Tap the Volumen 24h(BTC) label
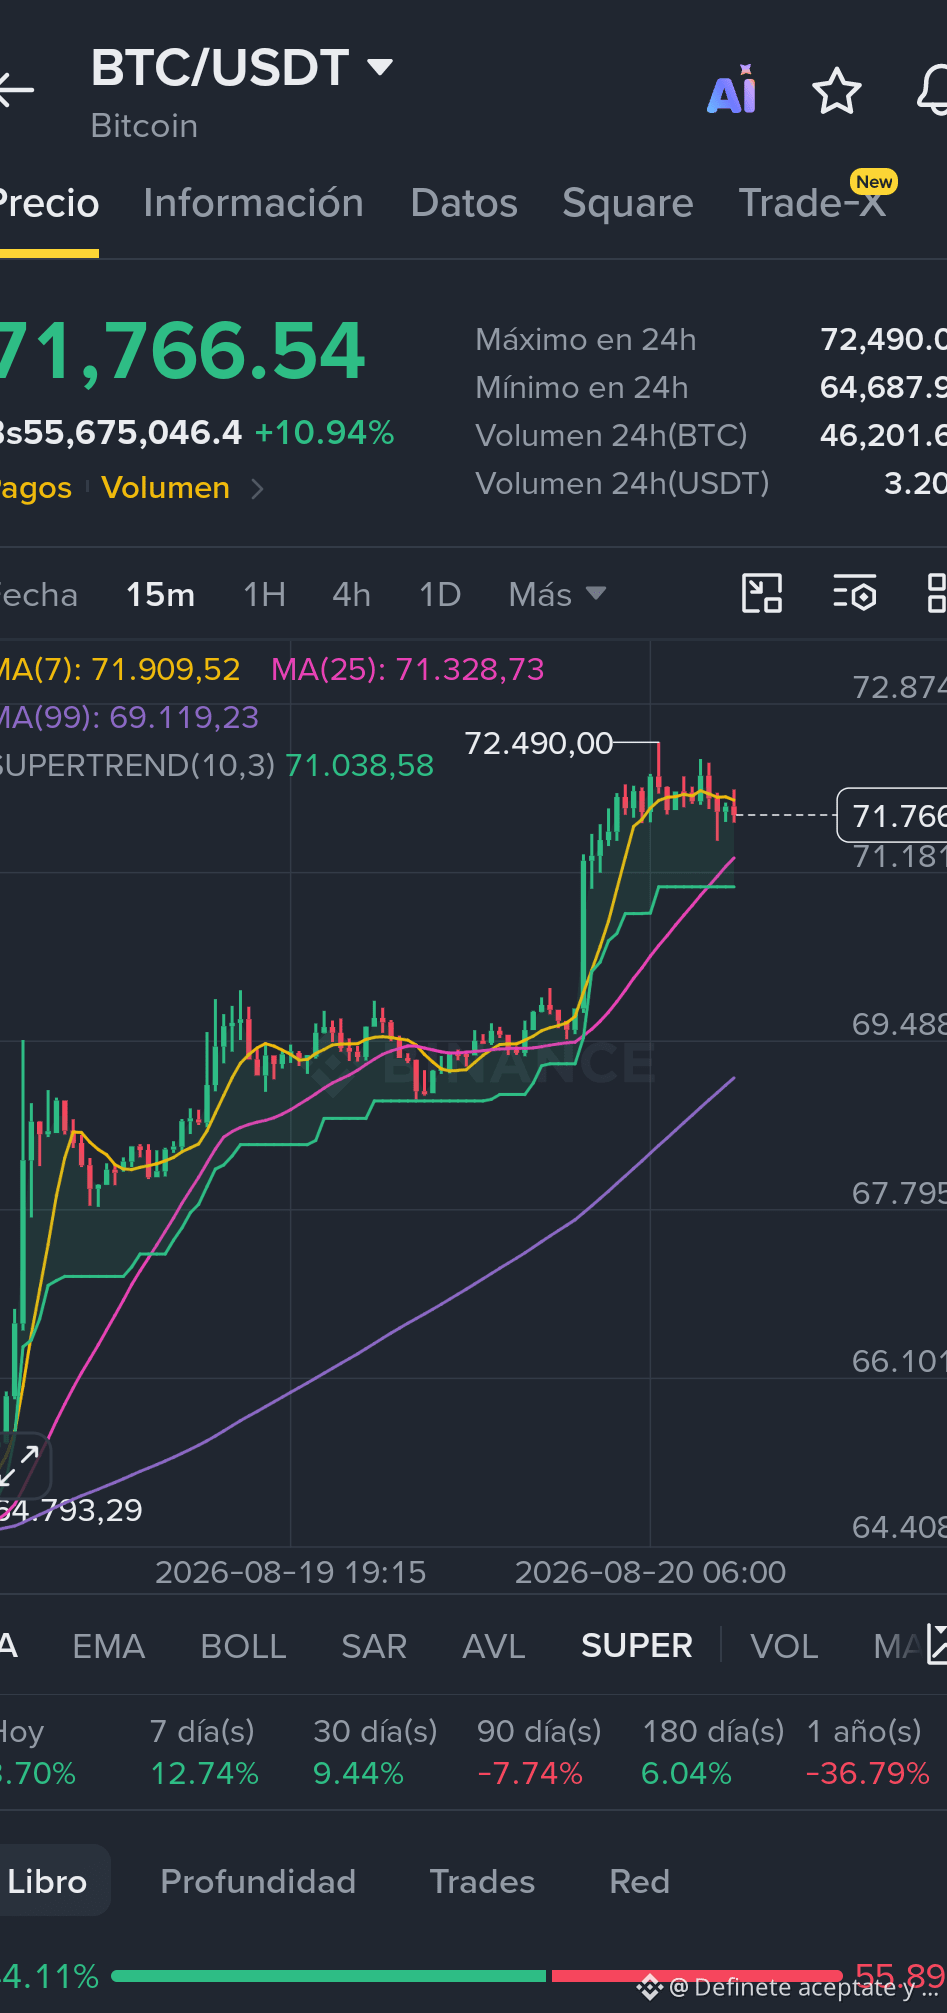 pyautogui.click(x=612, y=436)
